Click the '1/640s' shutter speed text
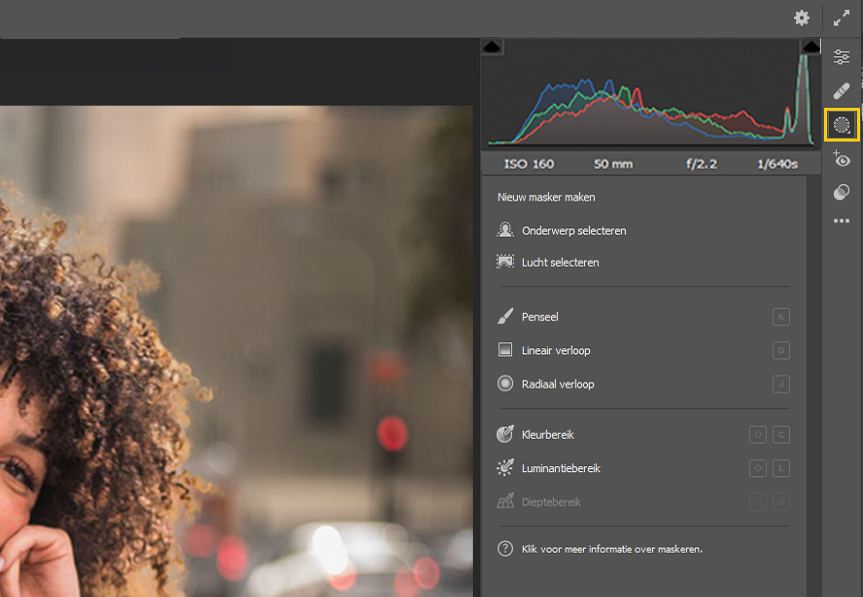The width and height of the screenshot is (863, 597). pos(777,164)
